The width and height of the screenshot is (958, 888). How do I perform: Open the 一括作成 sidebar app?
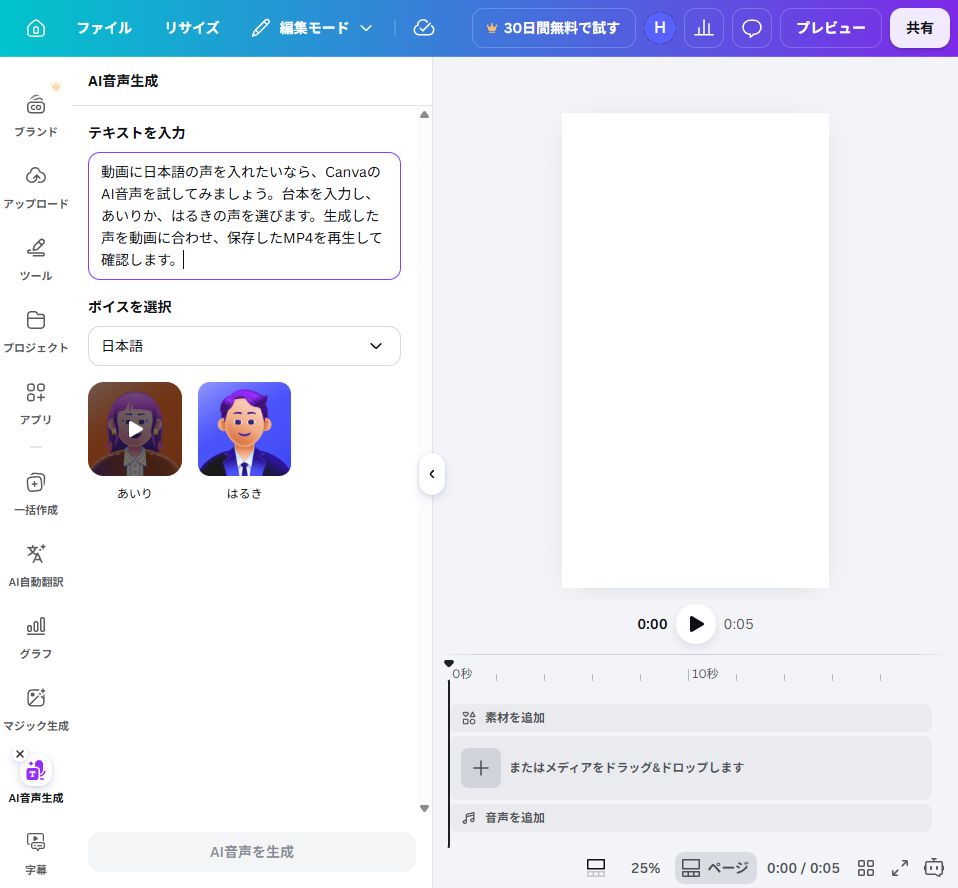[x=36, y=494]
